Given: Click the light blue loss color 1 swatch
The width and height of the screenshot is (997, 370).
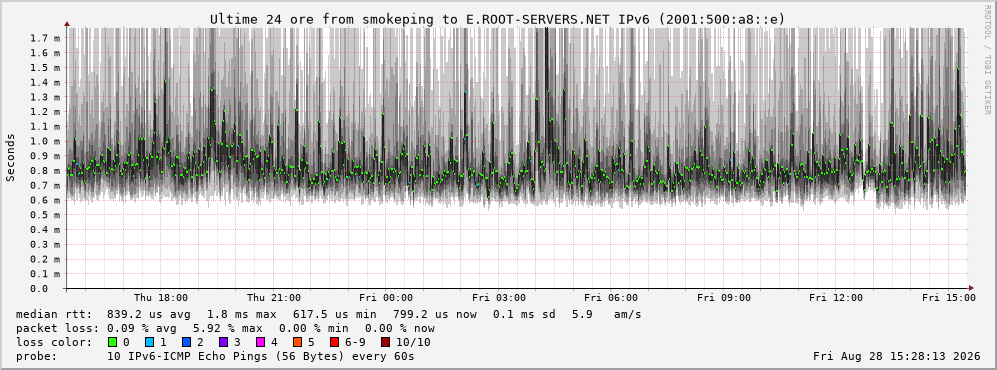Looking at the screenshot, I should [149, 342].
